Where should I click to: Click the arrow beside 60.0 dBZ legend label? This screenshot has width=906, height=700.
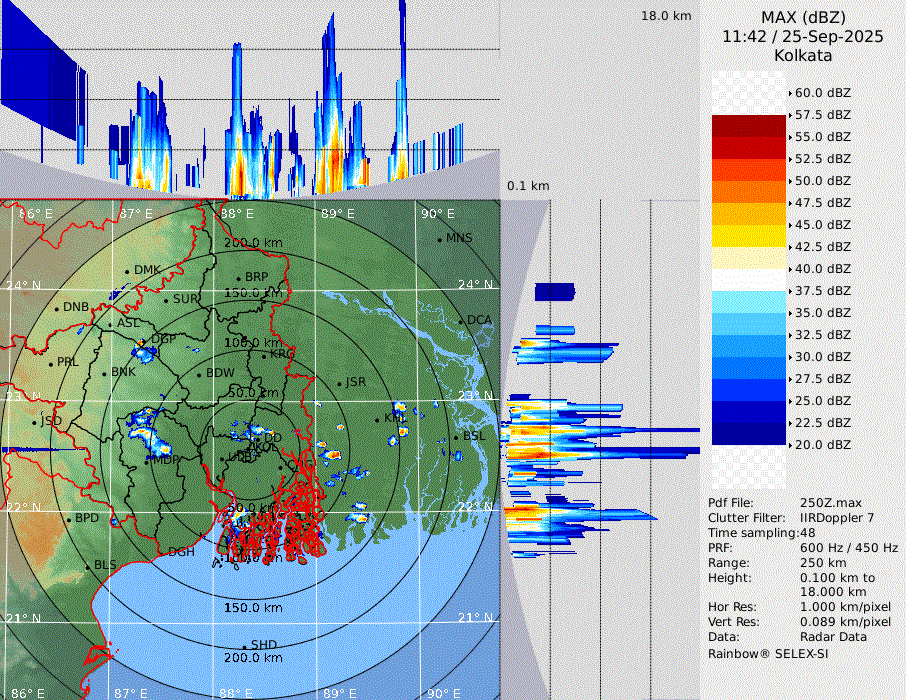[790, 92]
